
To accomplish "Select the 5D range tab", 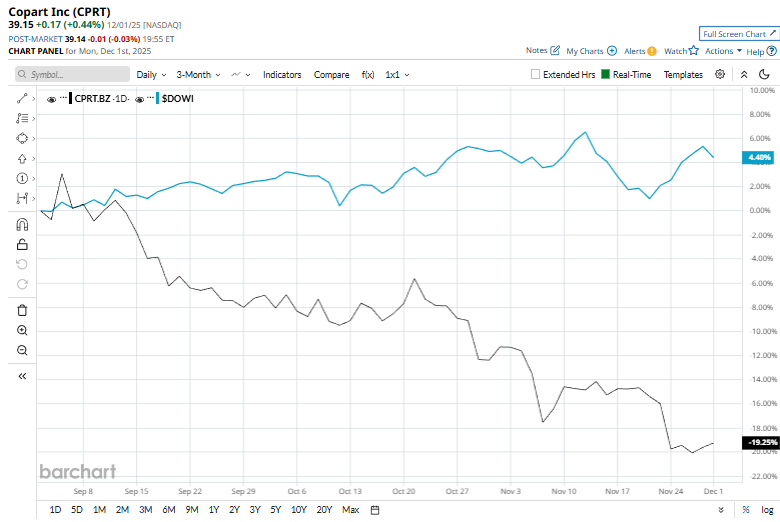I will [x=77, y=510].
